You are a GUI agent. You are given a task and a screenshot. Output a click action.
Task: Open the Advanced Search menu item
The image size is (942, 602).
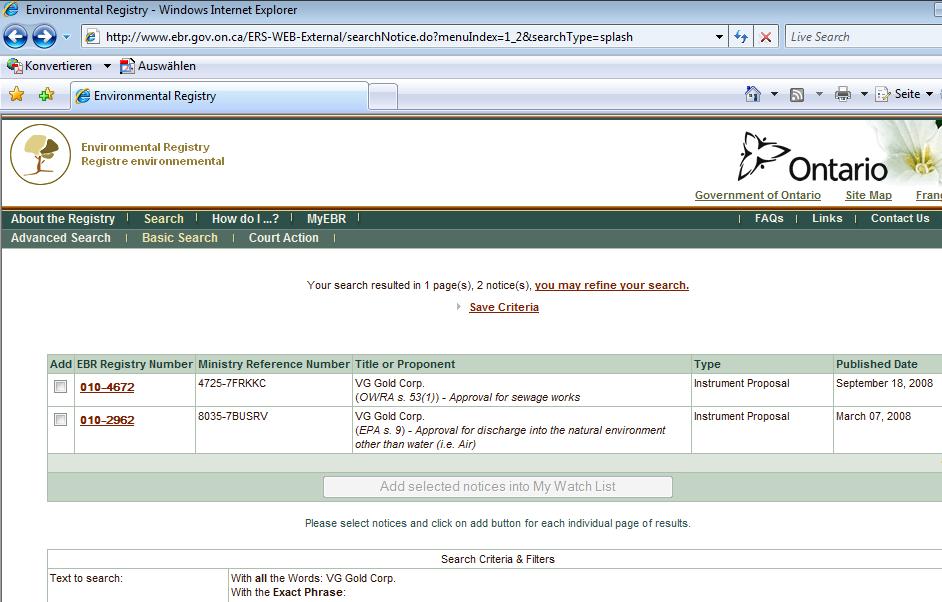point(61,238)
